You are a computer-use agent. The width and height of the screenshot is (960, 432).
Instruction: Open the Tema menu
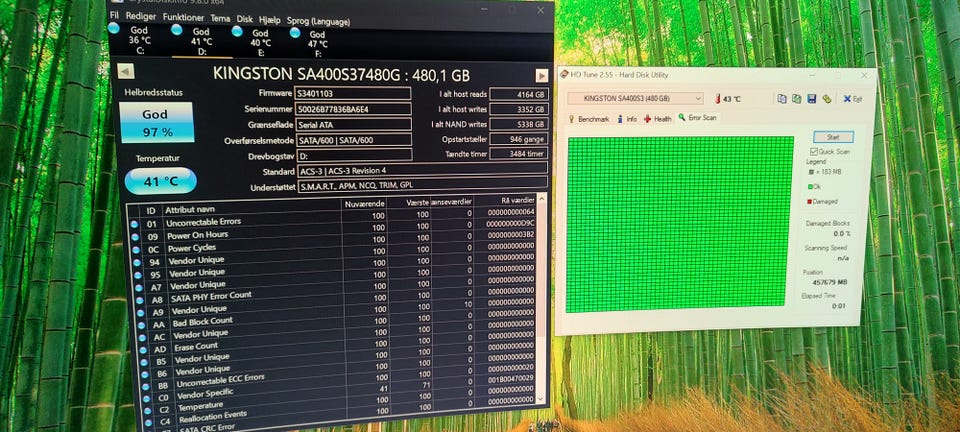coord(220,18)
